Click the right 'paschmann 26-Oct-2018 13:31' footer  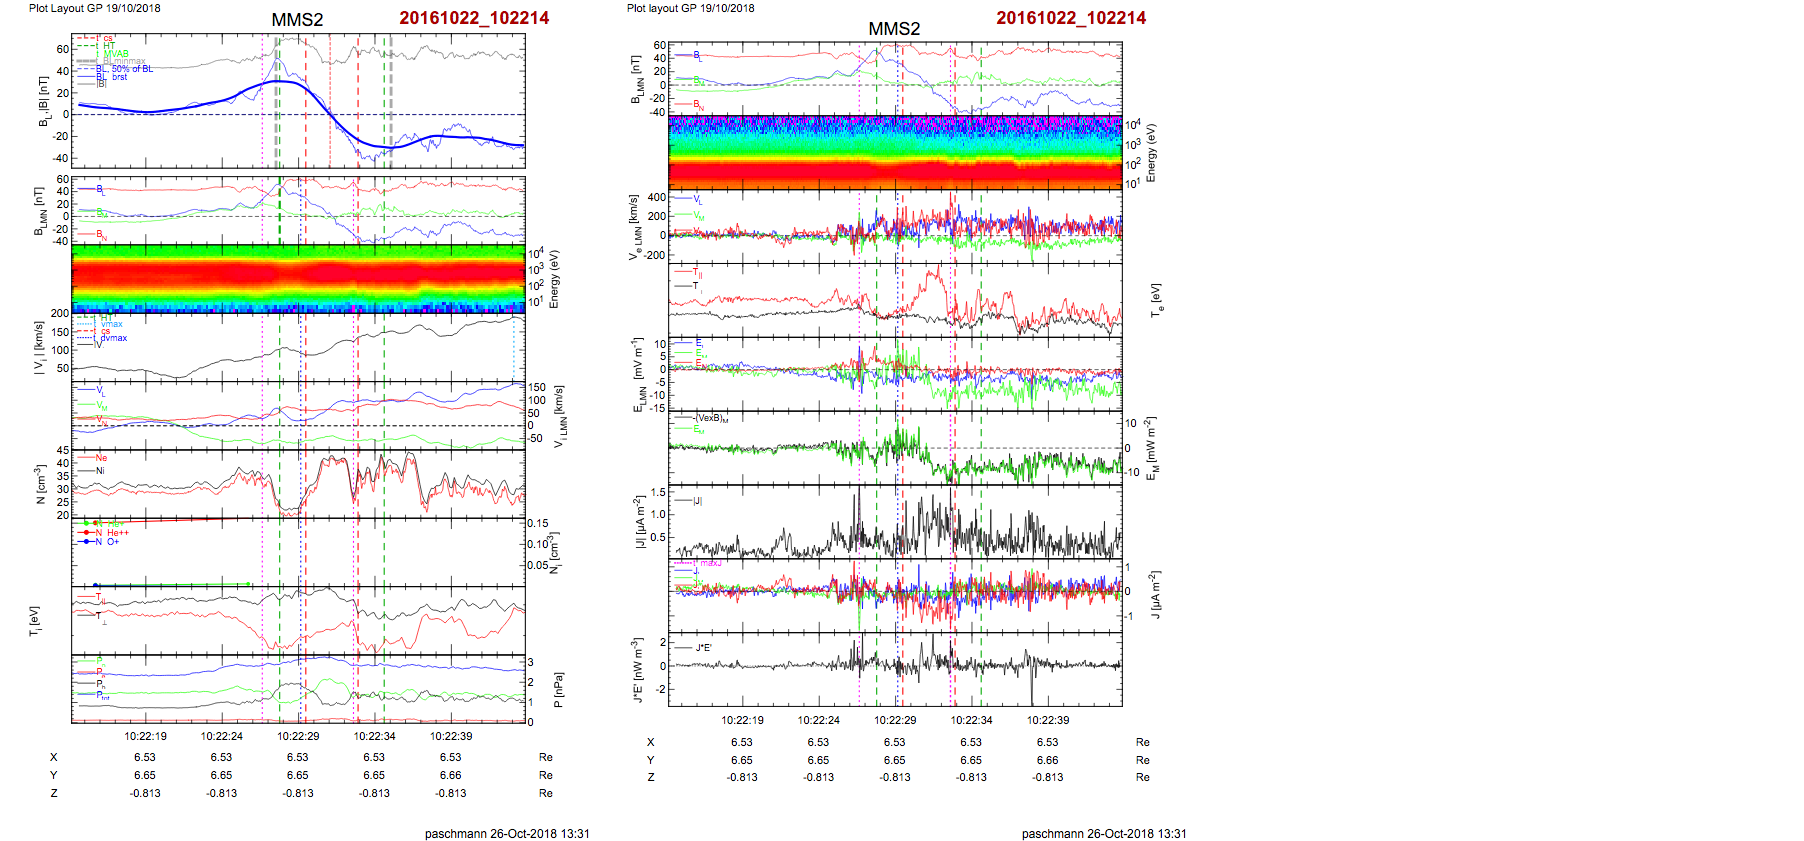[1104, 833]
